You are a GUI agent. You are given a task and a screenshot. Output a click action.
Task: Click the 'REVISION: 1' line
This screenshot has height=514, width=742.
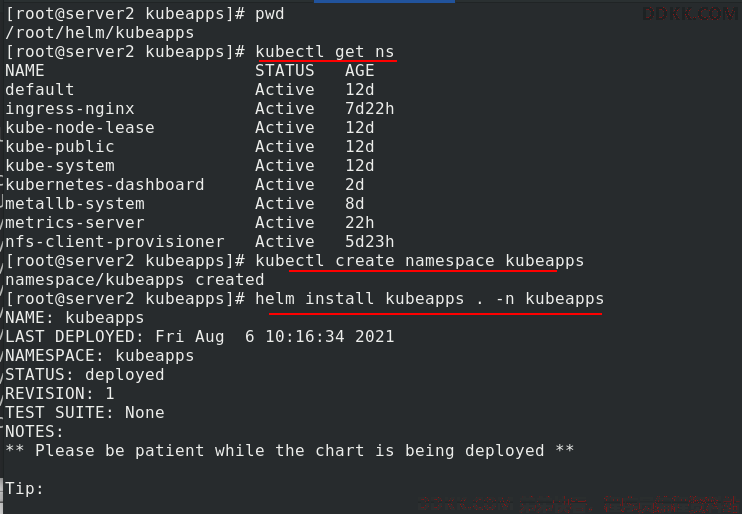coord(60,393)
